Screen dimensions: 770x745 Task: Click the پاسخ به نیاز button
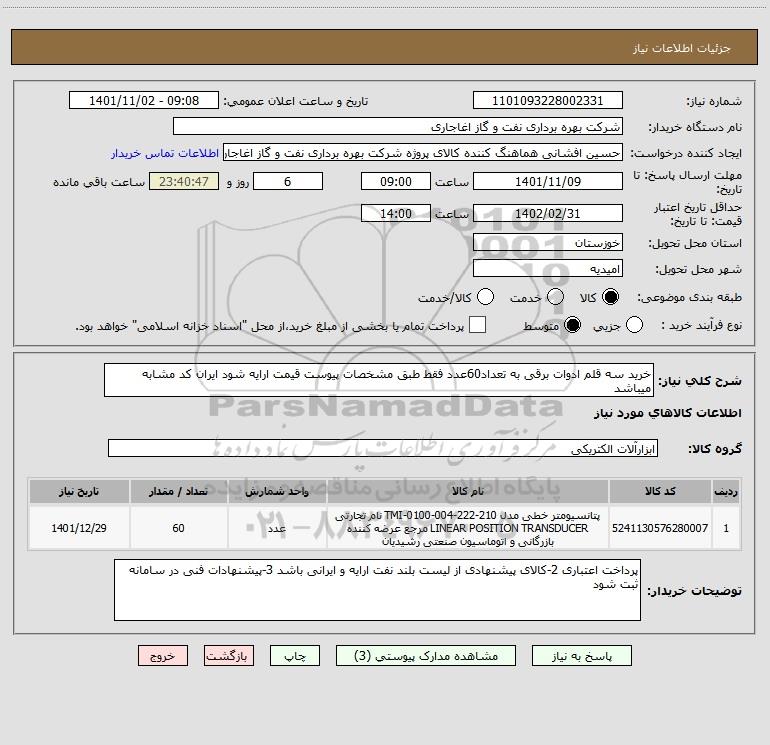[x=582, y=656]
